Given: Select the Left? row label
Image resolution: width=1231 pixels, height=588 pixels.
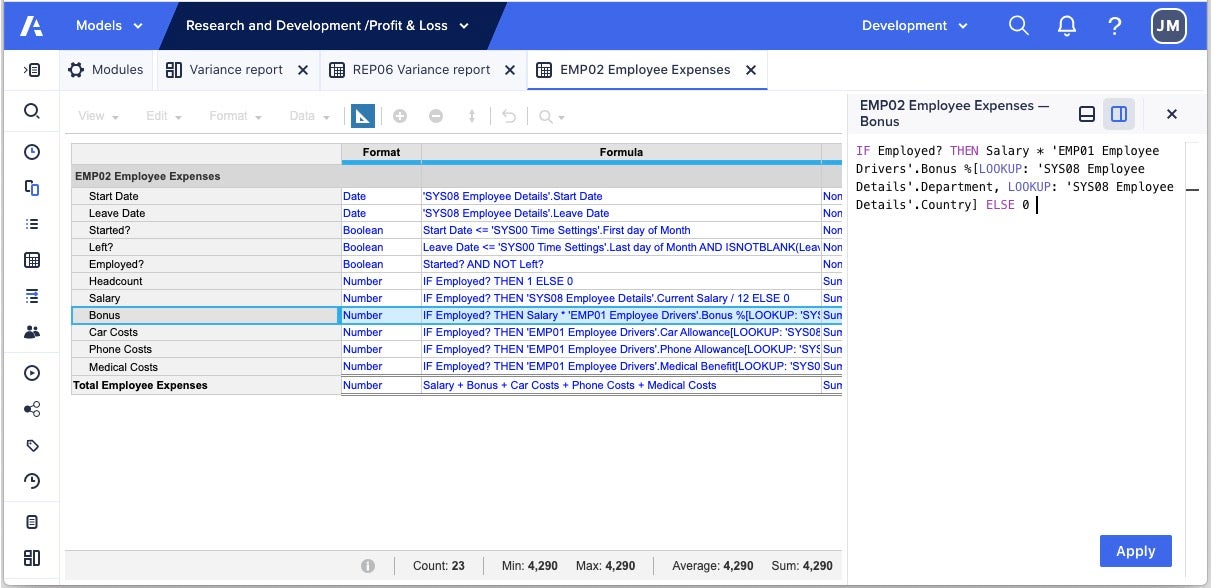Looking at the screenshot, I should click(x=206, y=248).
